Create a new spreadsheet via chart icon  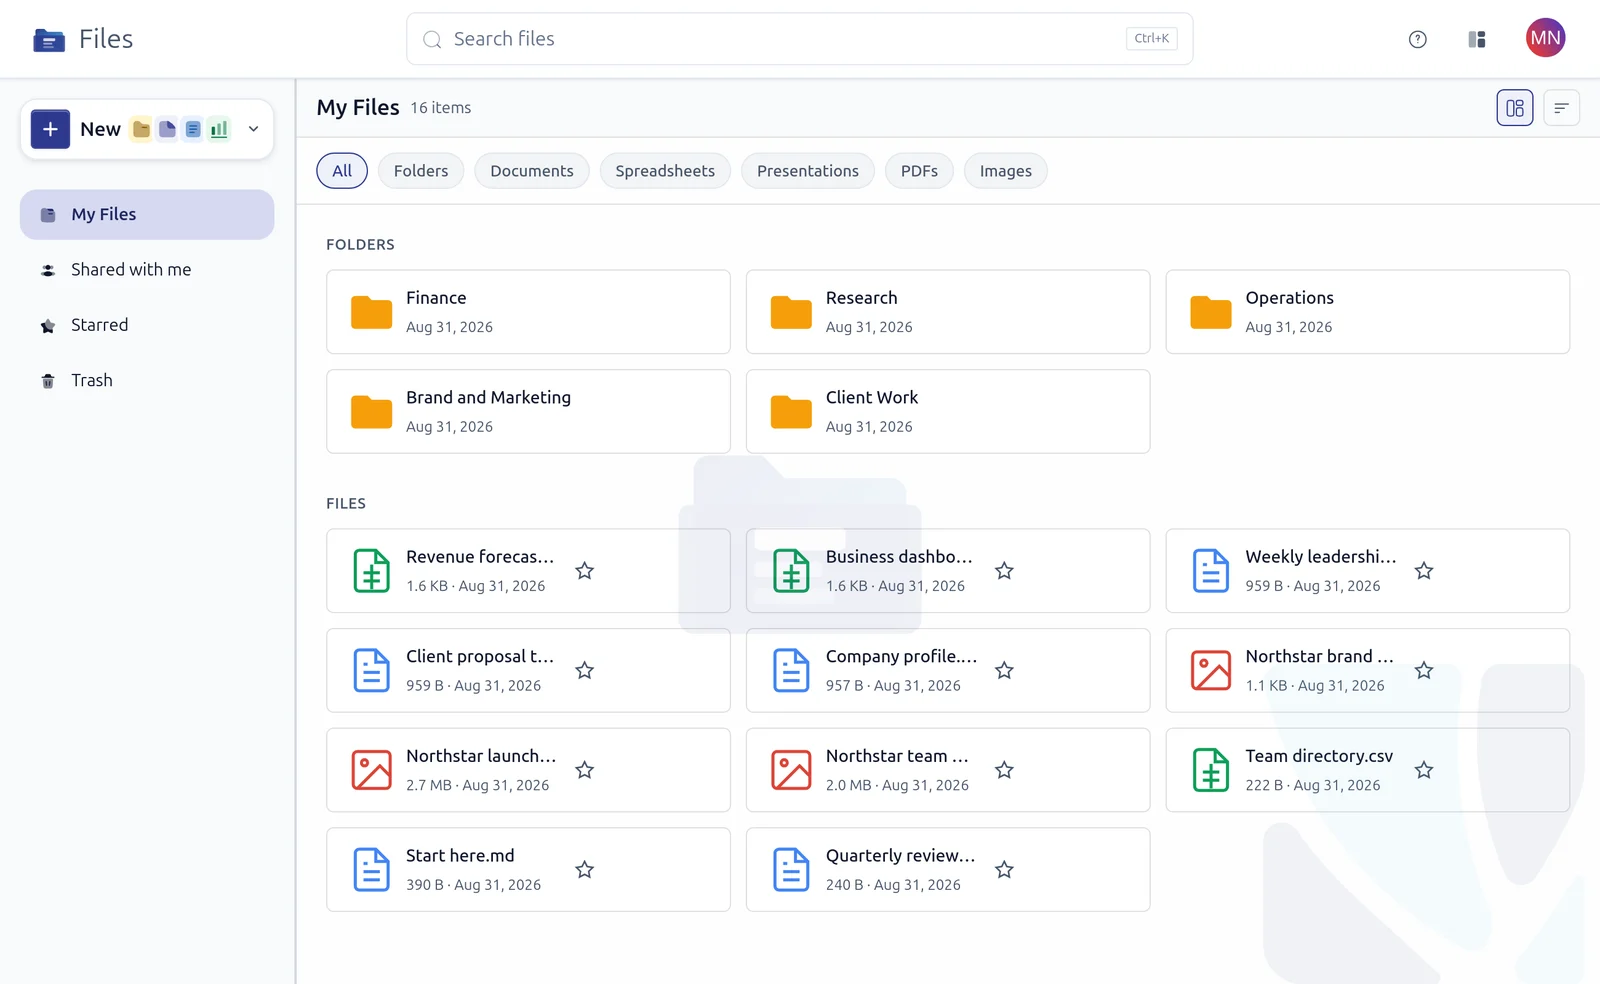coord(219,129)
